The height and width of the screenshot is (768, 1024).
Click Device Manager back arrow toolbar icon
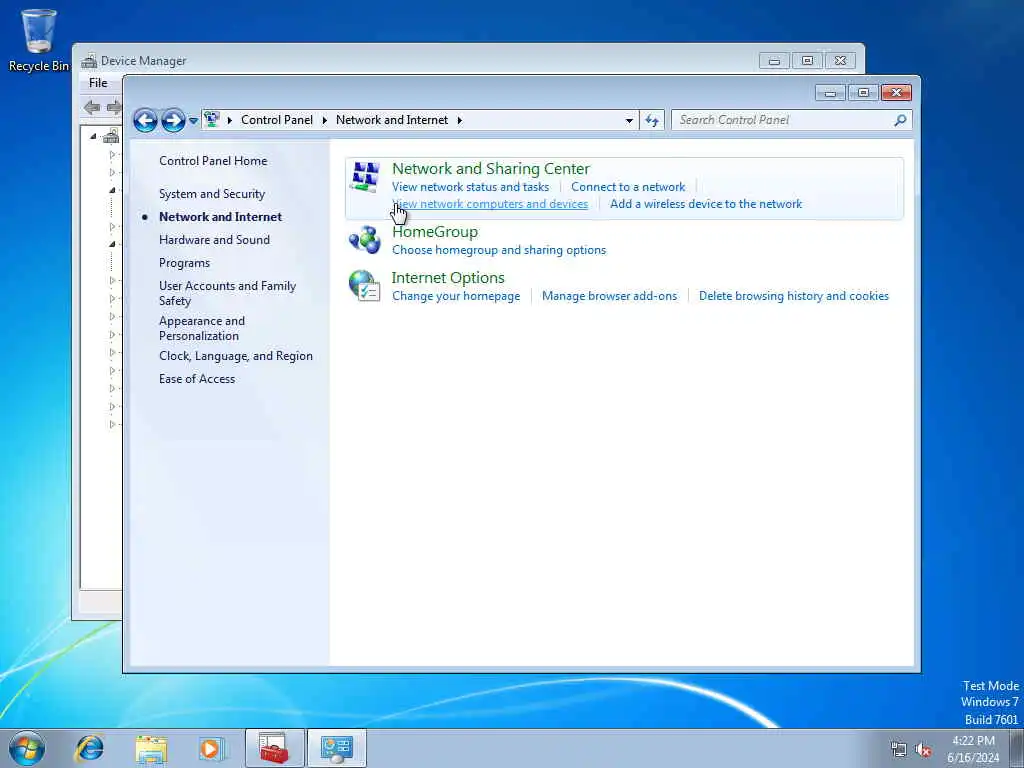point(92,107)
